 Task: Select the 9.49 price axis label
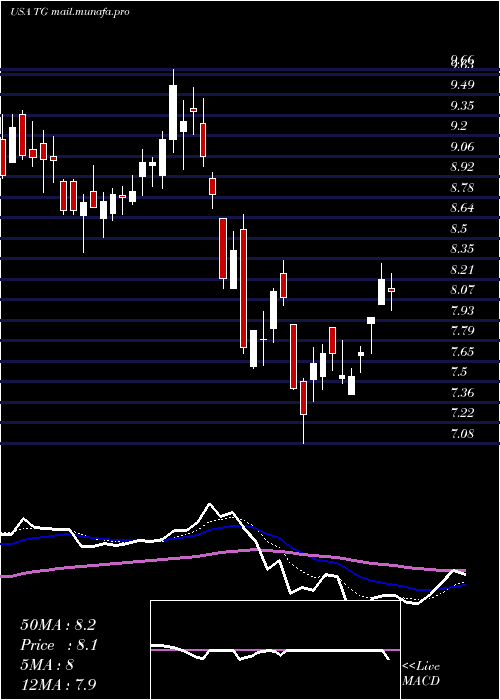462,85
